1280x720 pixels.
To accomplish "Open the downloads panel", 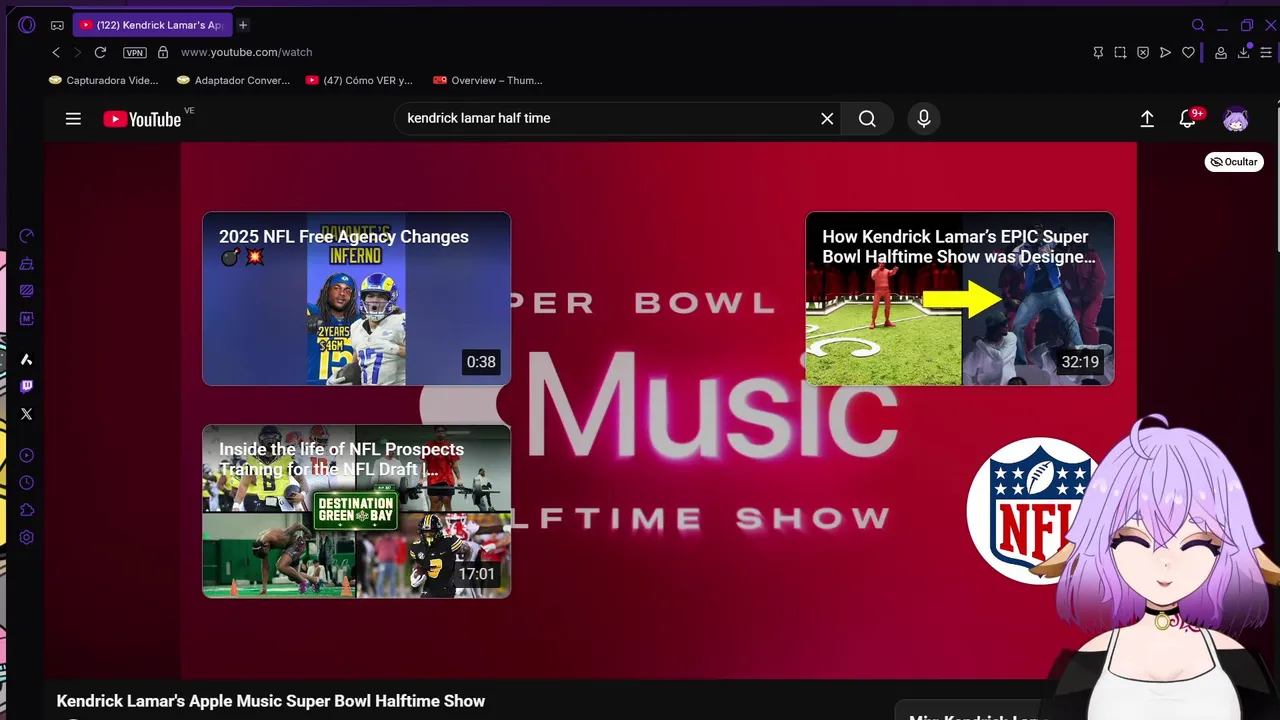I will tap(1244, 52).
